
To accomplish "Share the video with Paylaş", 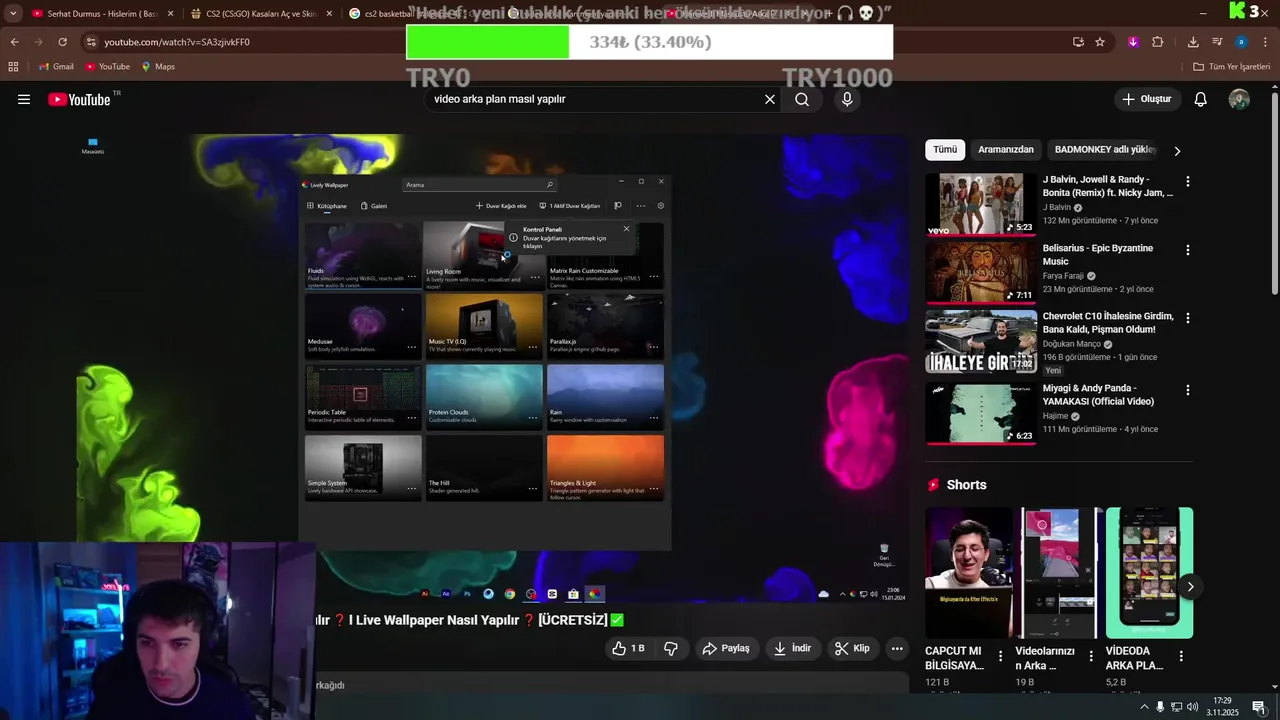I will coord(726,648).
